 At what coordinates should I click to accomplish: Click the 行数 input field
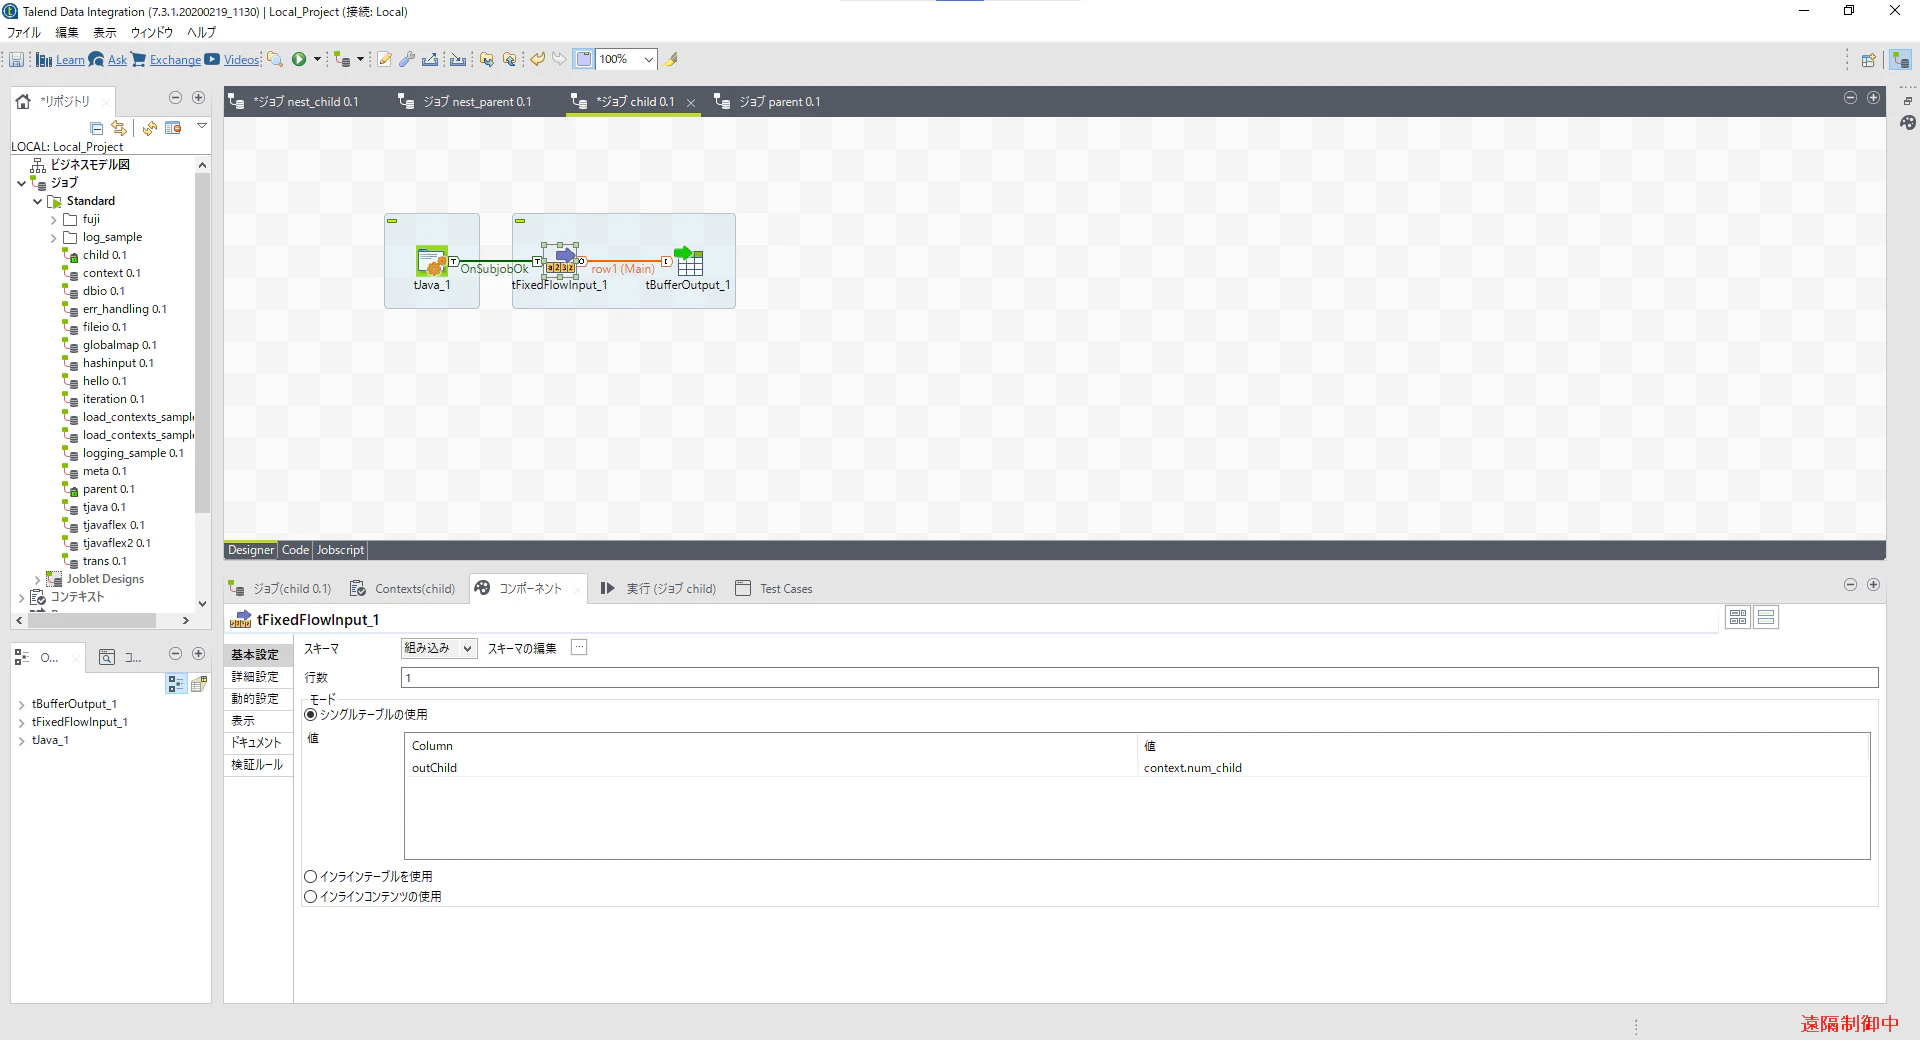tap(1139, 678)
